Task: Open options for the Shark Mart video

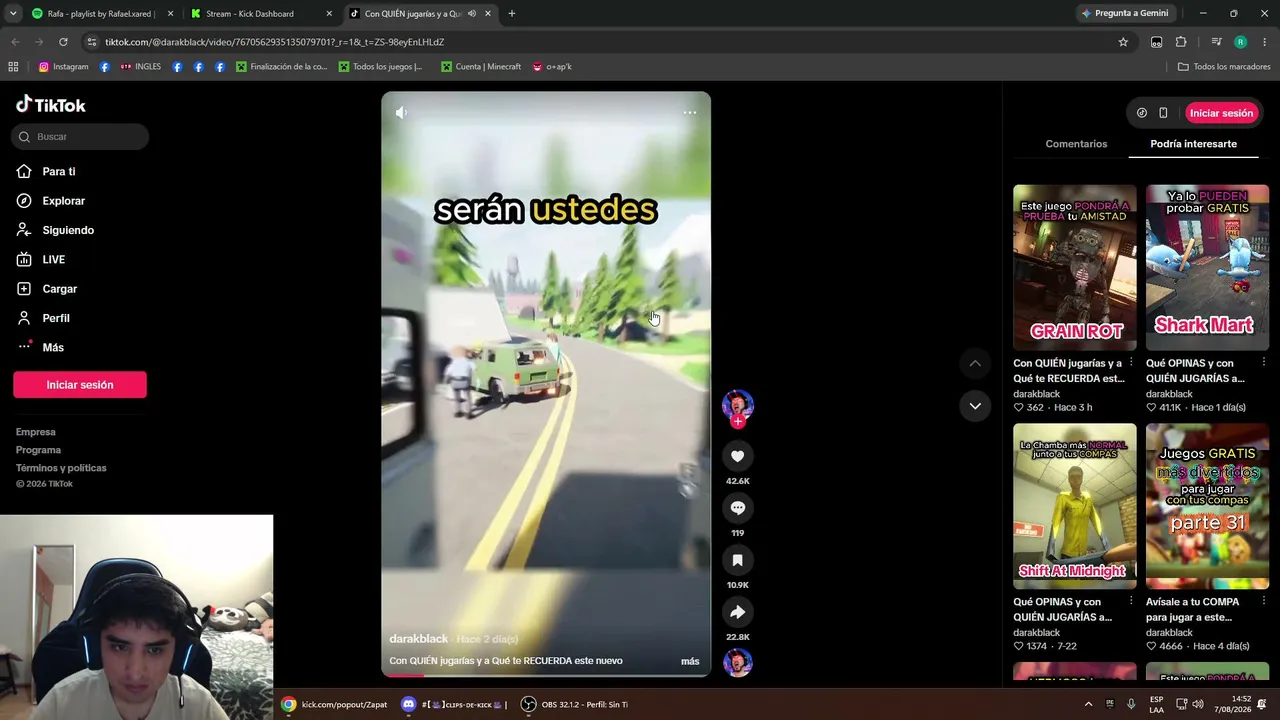Action: tap(1263, 363)
